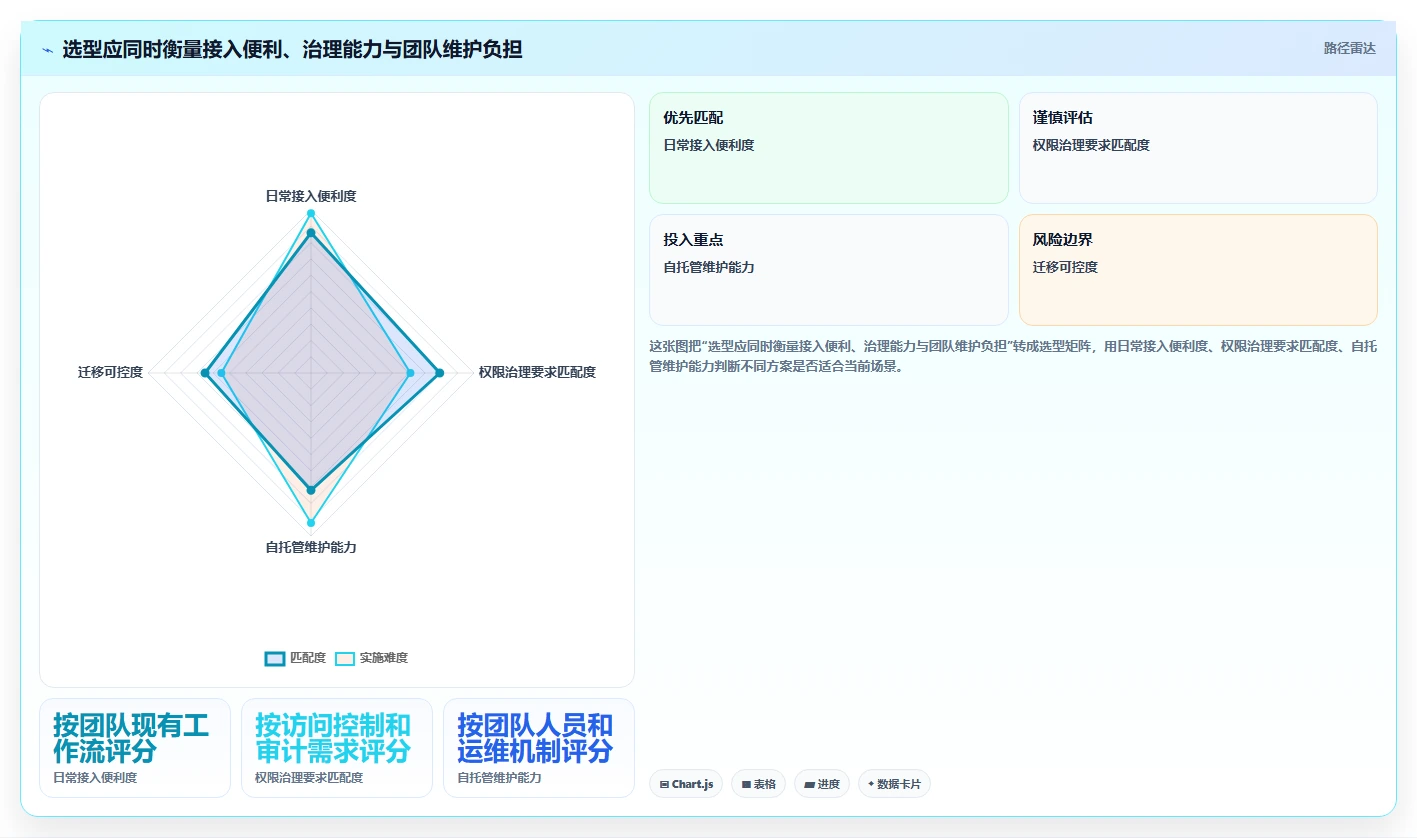Click rightmost 匹配度 data point on radar
Image resolution: width=1417 pixels, height=838 pixels.
440,373
